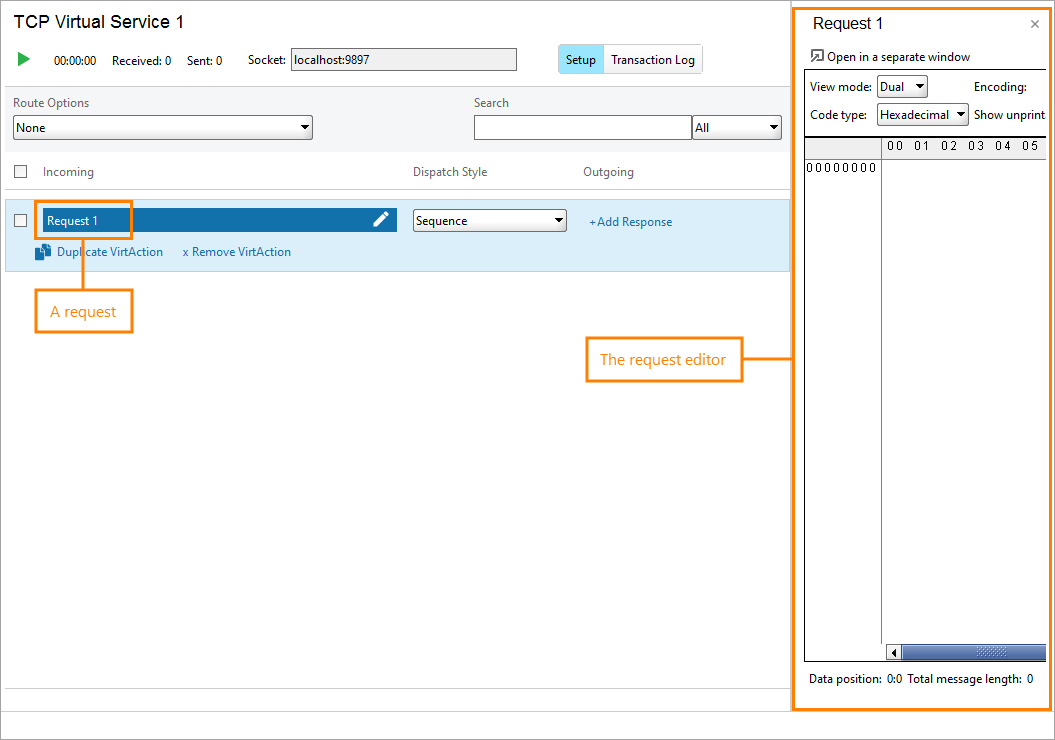Click inside the Search input box
The height and width of the screenshot is (740, 1055).
coord(582,127)
